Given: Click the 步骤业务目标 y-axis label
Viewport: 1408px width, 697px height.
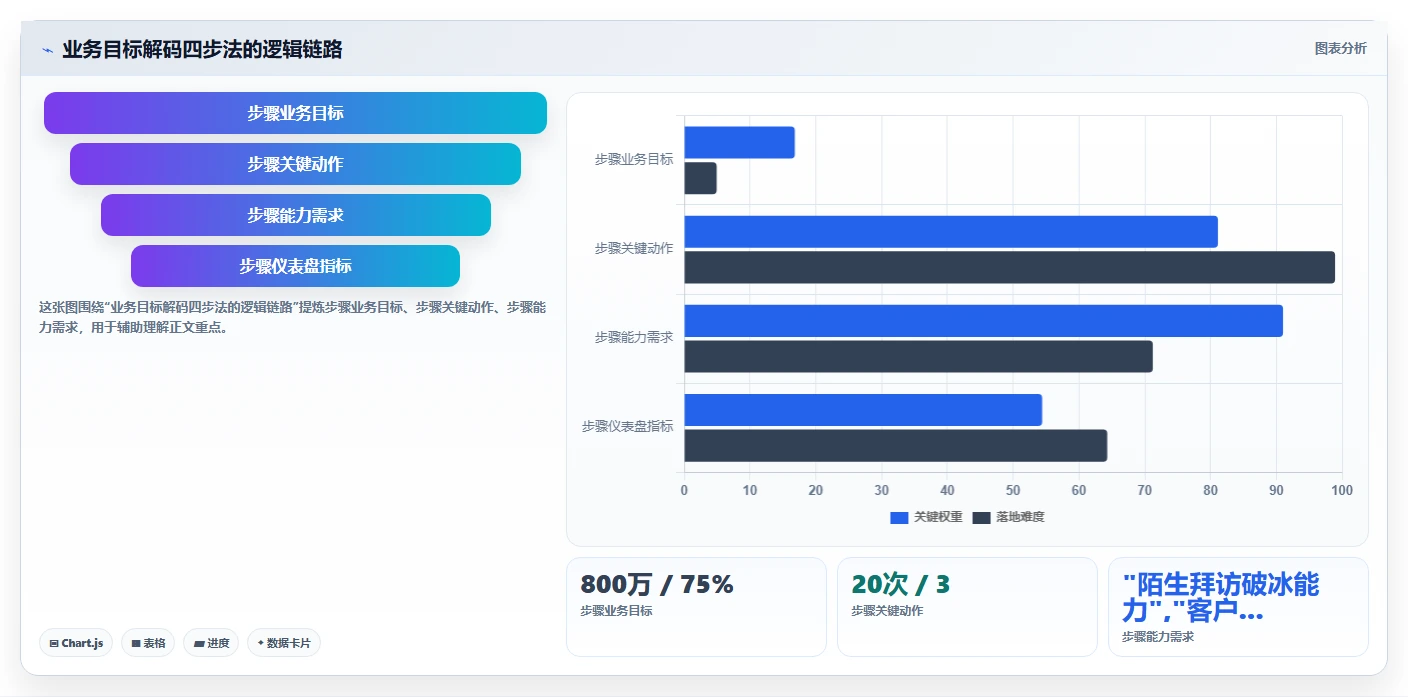Looking at the screenshot, I should 634,159.
